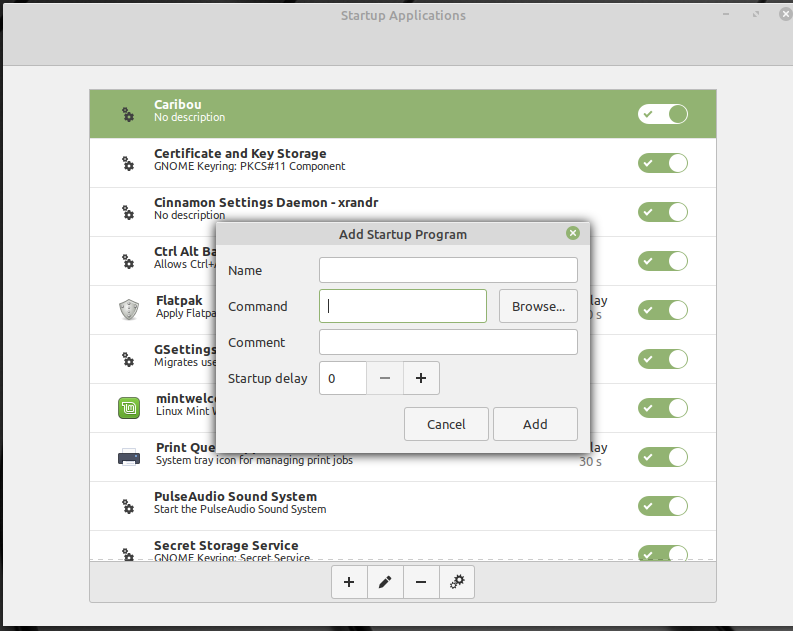Click the plus icon to add startup entry
The image size is (793, 631).
pos(349,582)
